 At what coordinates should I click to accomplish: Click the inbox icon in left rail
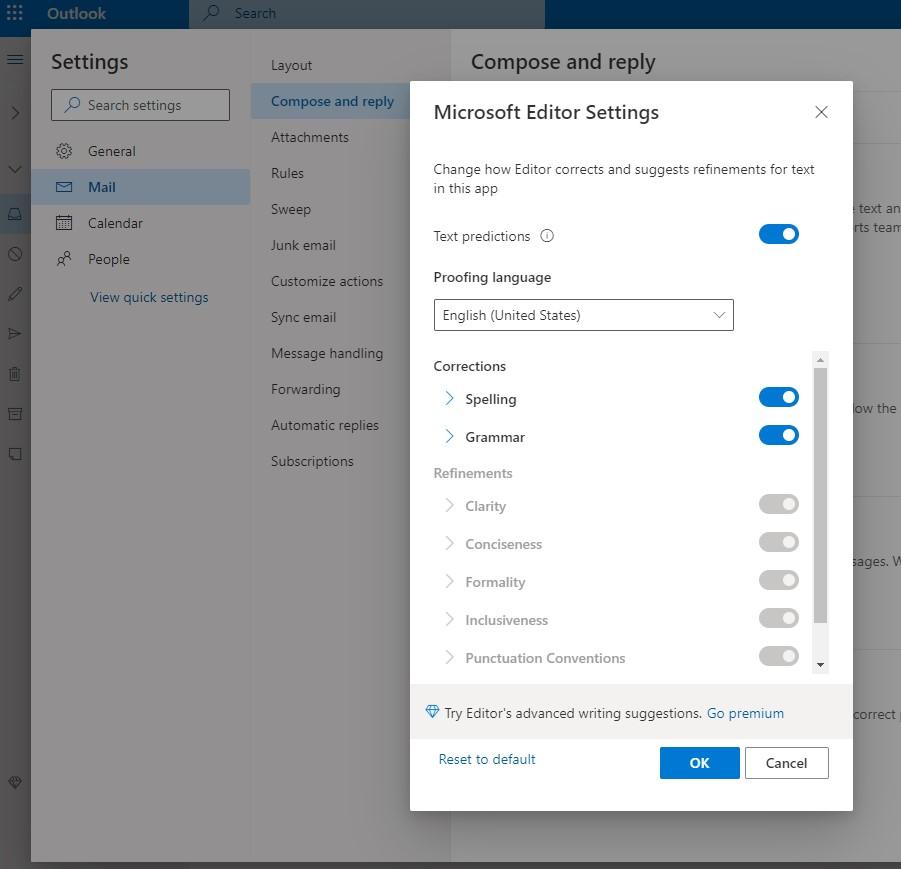15,214
